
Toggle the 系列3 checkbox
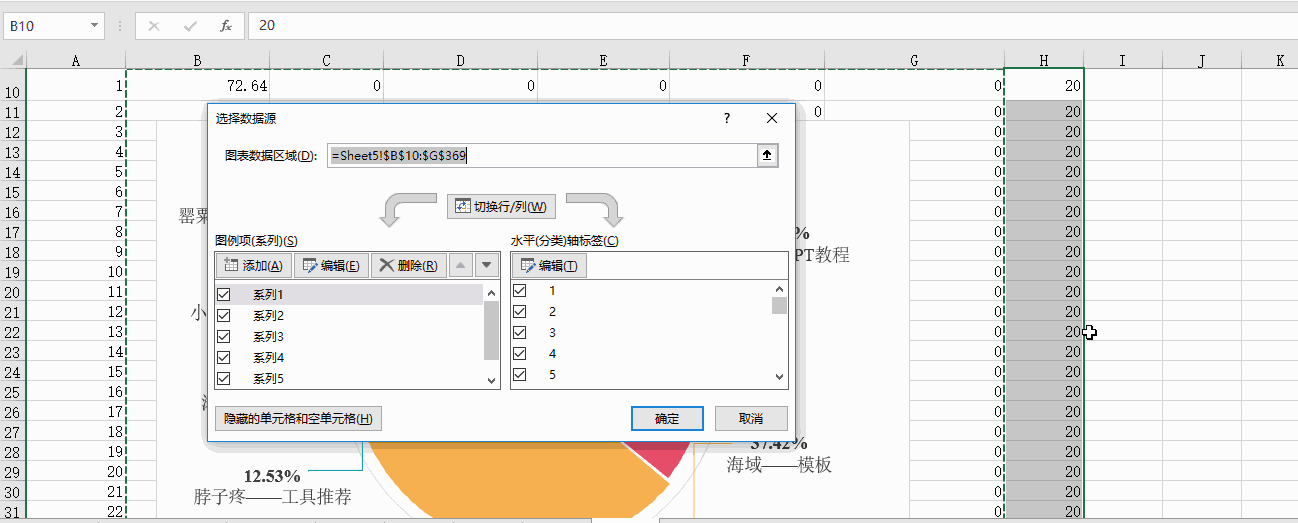click(x=224, y=336)
